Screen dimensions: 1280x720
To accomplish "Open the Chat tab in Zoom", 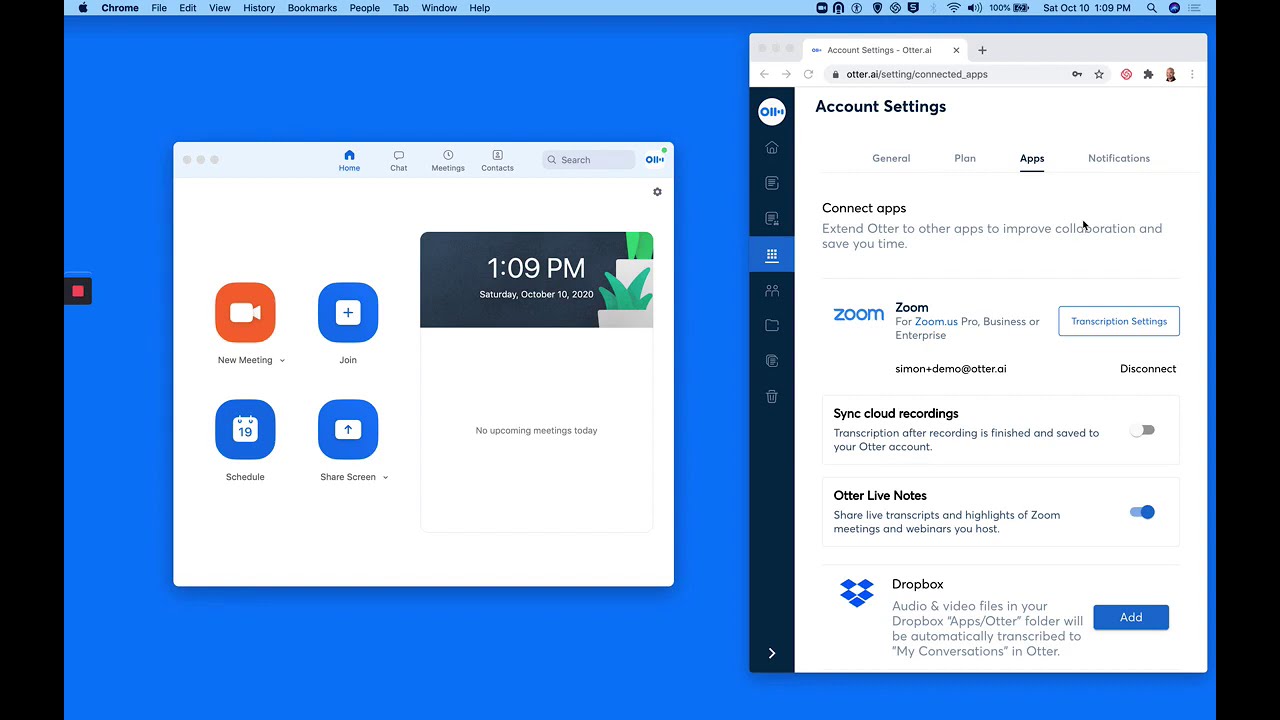I will coord(399,161).
